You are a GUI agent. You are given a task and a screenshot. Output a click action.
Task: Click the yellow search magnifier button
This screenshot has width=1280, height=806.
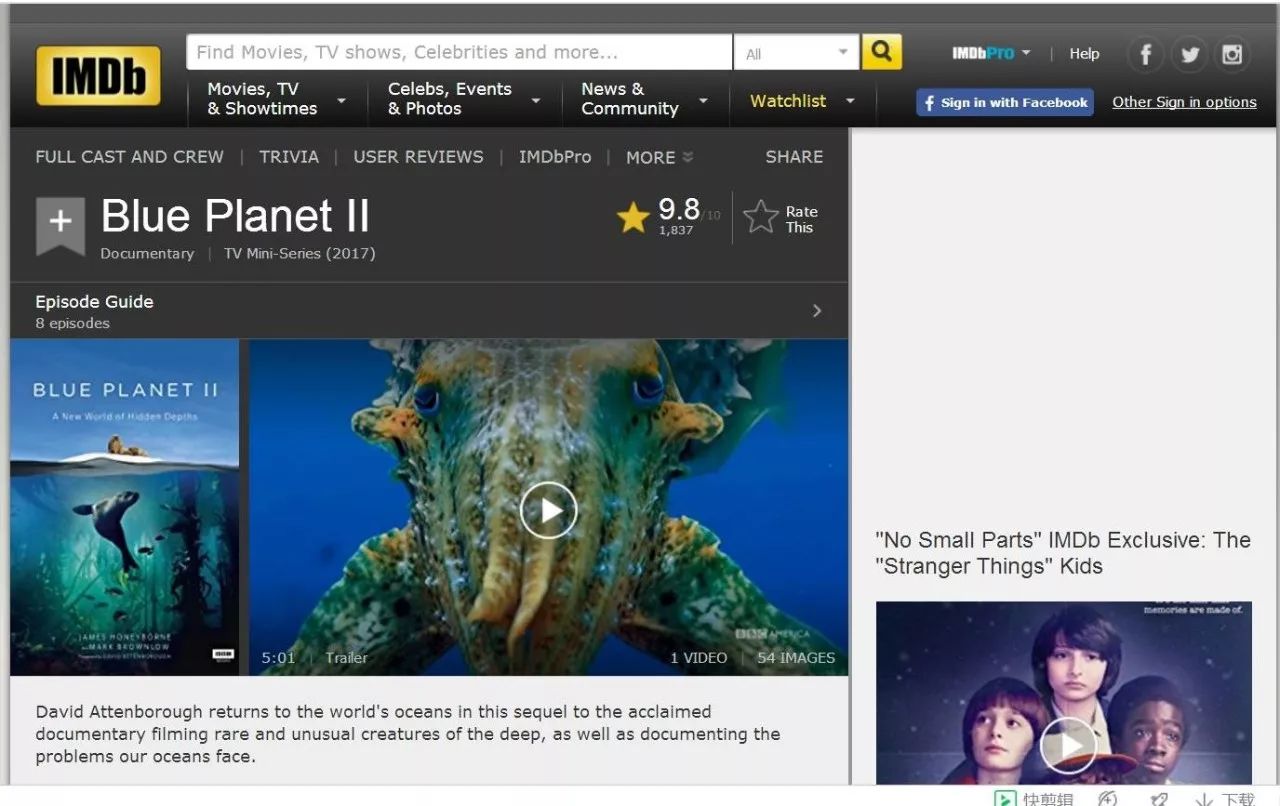pos(880,52)
